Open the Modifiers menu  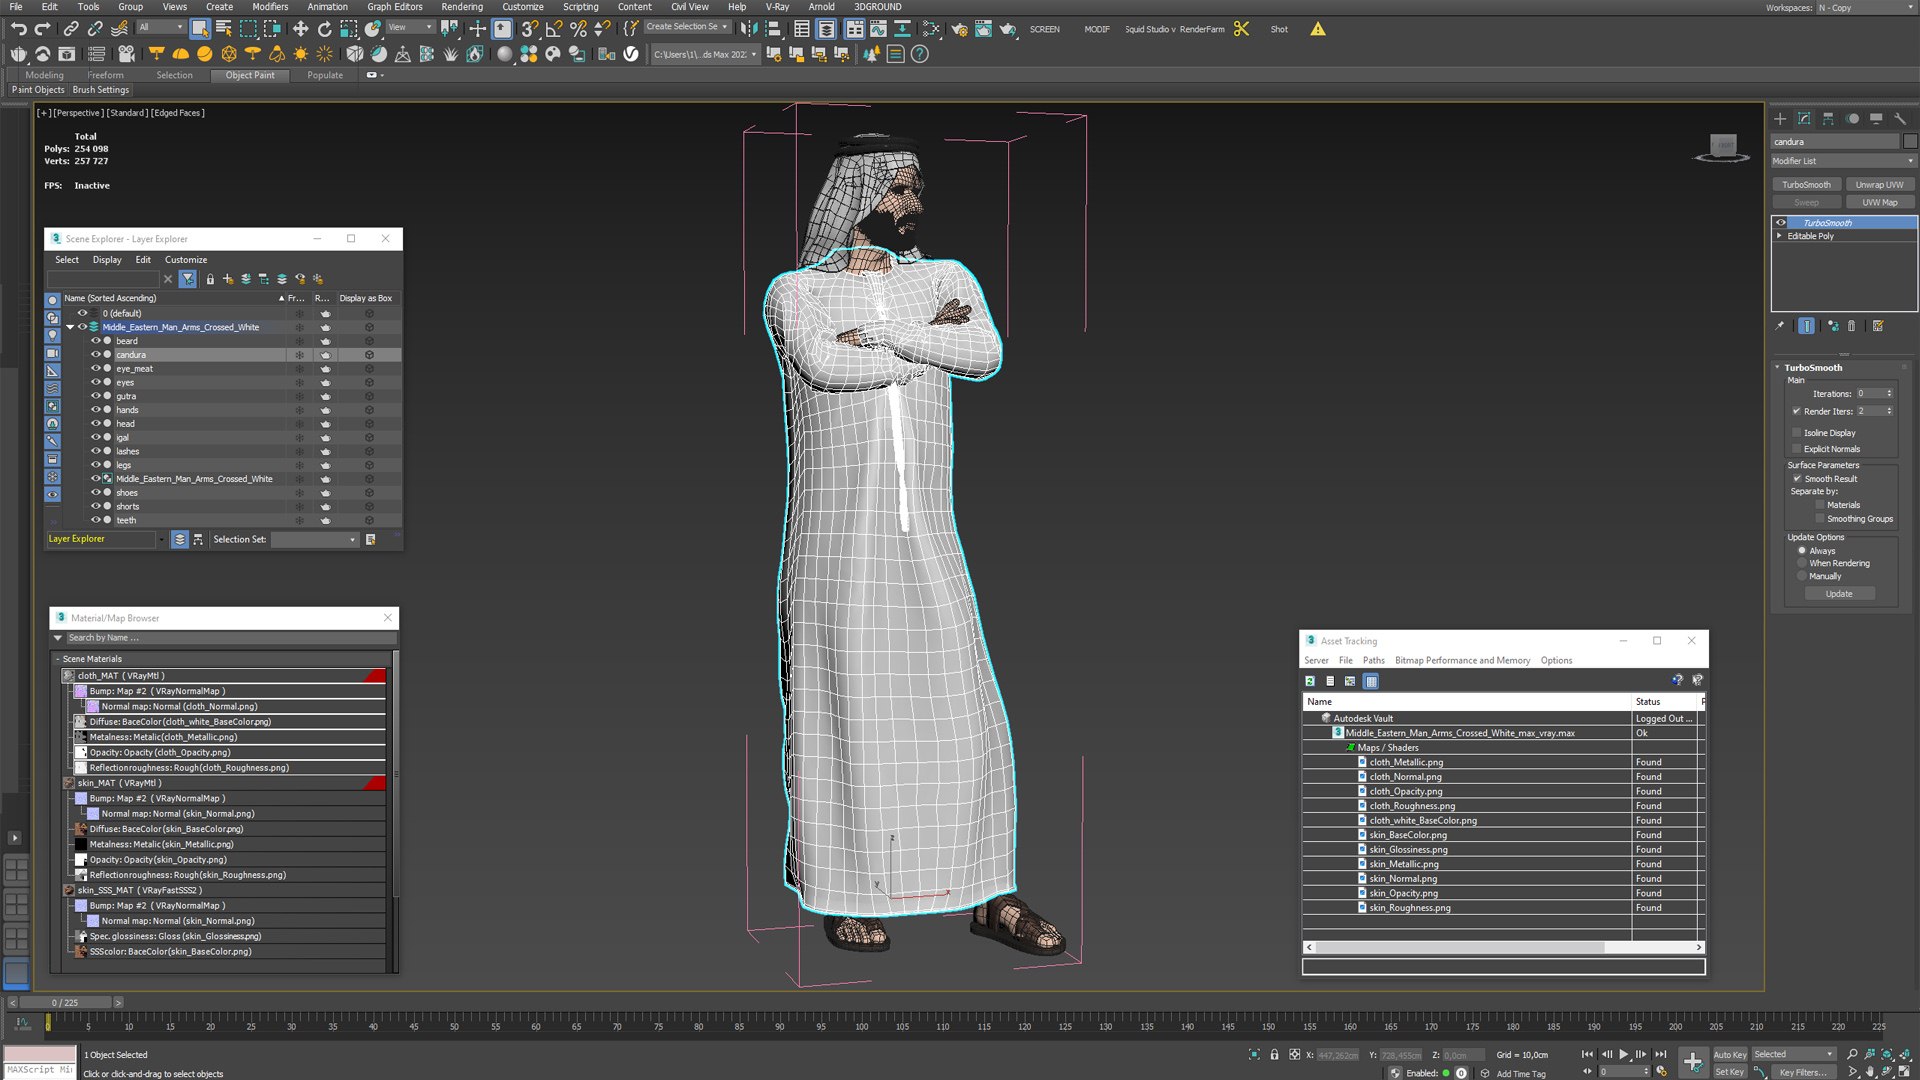click(270, 7)
